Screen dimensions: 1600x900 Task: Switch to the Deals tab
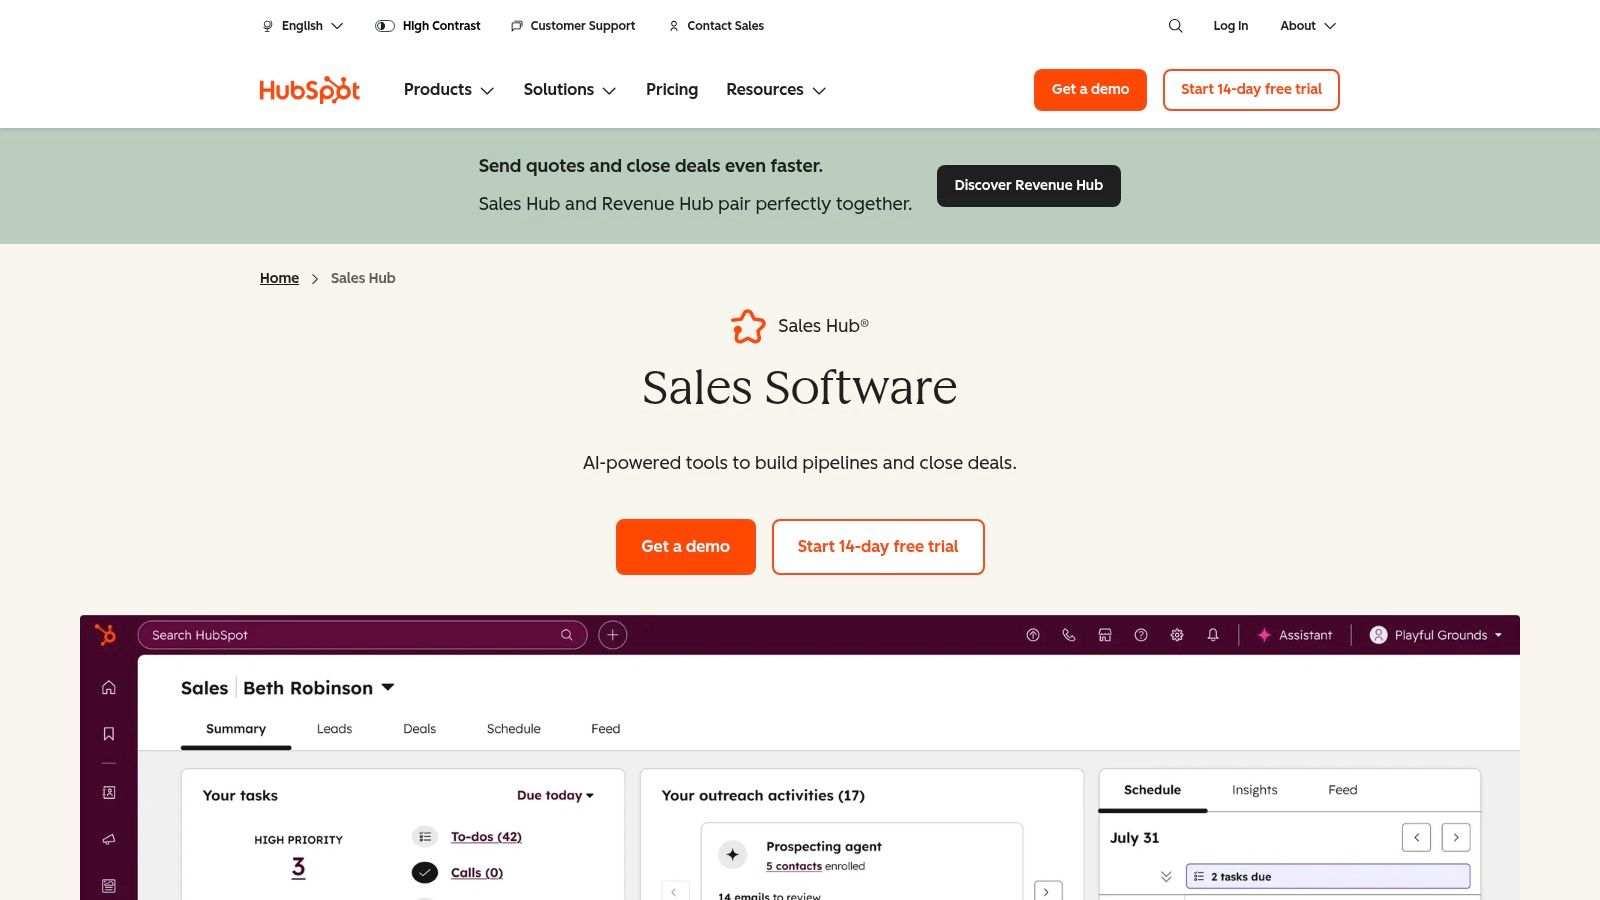419,729
